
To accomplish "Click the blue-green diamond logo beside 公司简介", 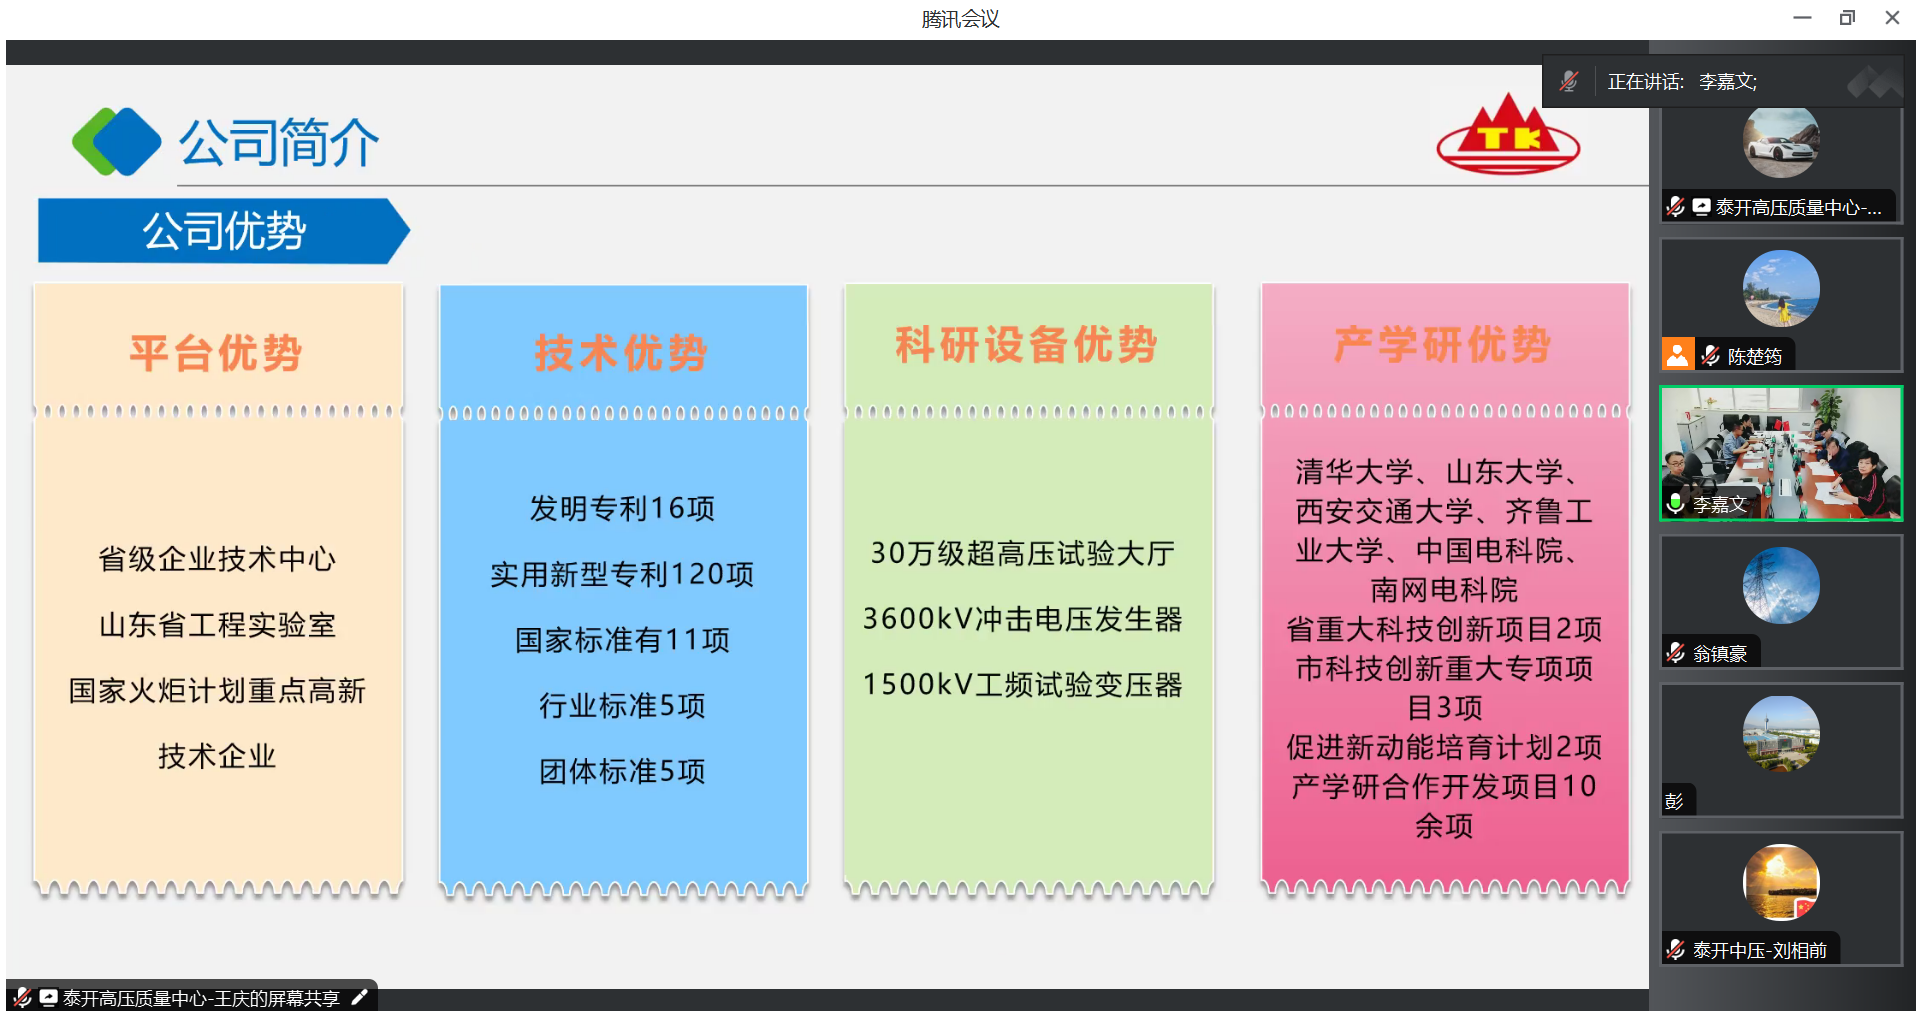I will click(x=116, y=142).
